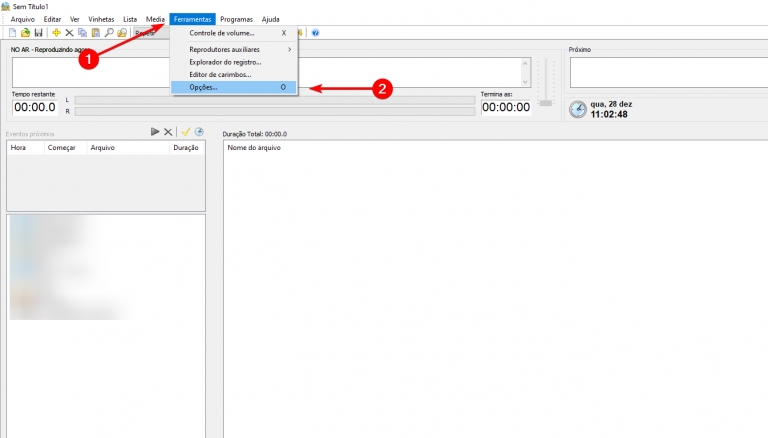Click the Arquivo column header in events
The height and width of the screenshot is (438, 768).
click(102, 148)
